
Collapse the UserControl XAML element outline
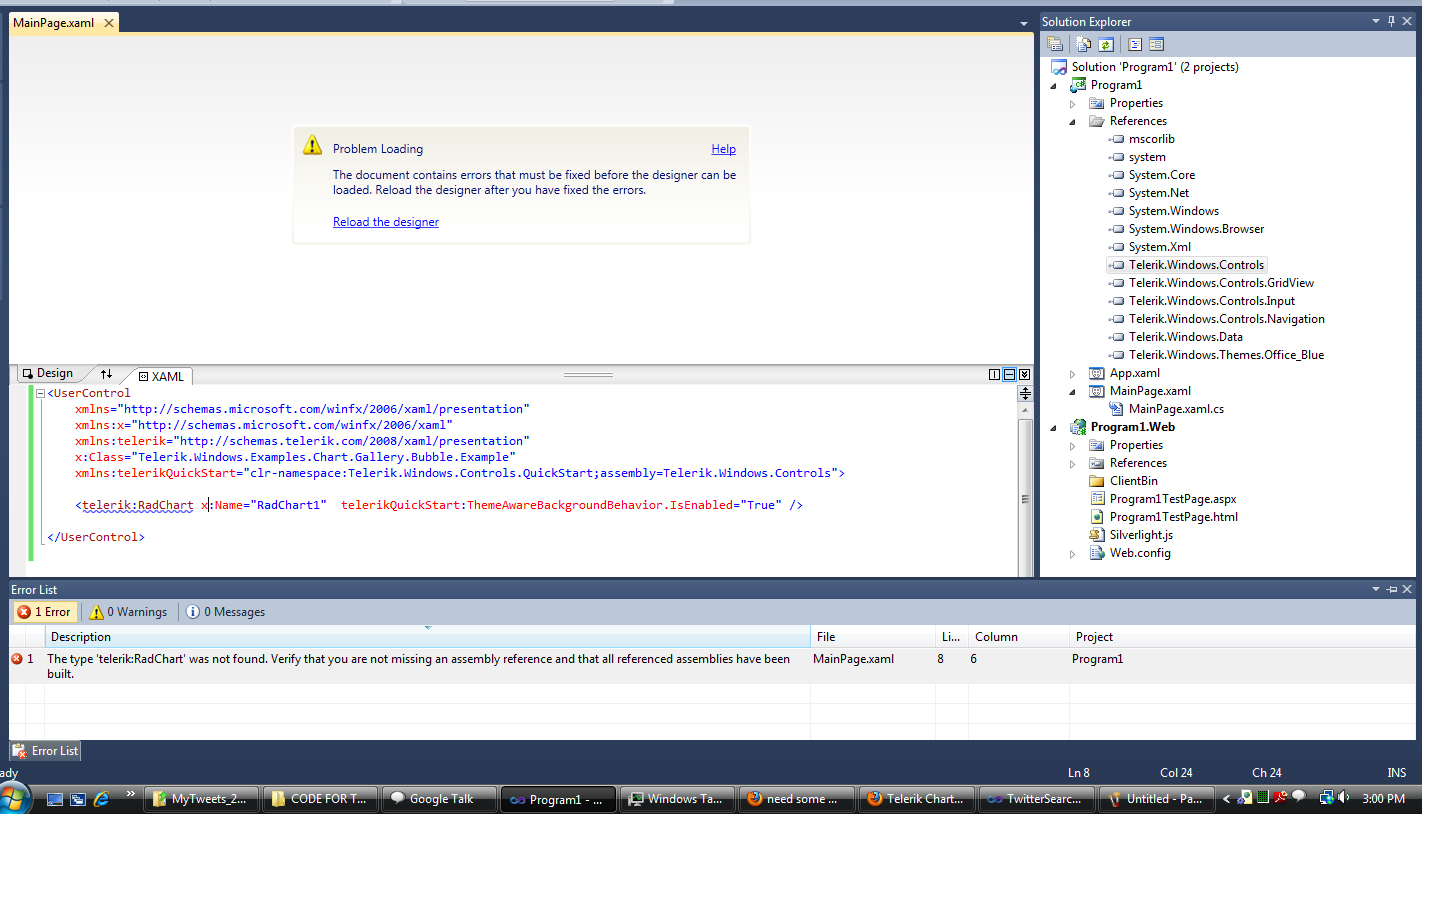point(40,394)
